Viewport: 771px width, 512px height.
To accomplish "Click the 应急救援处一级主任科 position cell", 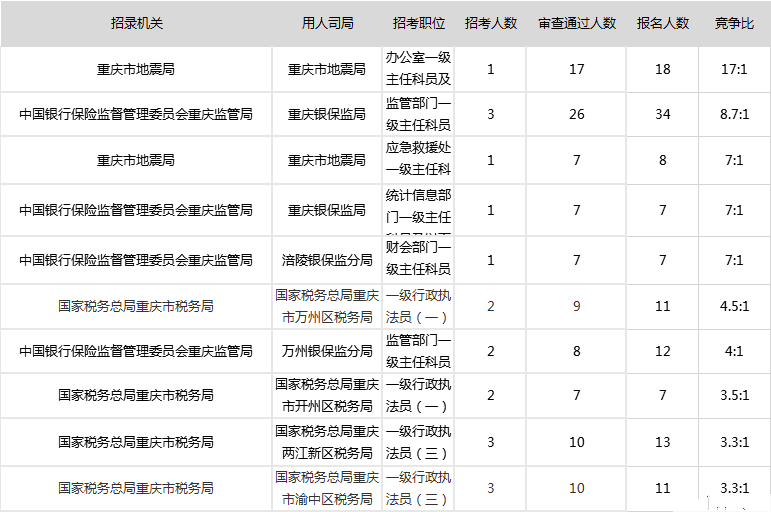I will pos(418,160).
